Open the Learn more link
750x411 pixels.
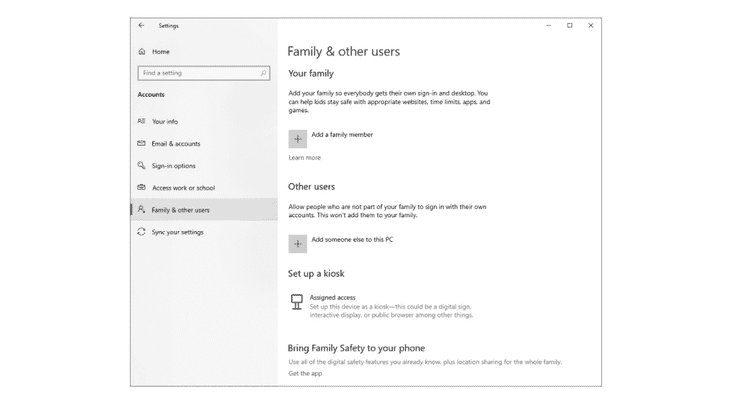[305, 157]
